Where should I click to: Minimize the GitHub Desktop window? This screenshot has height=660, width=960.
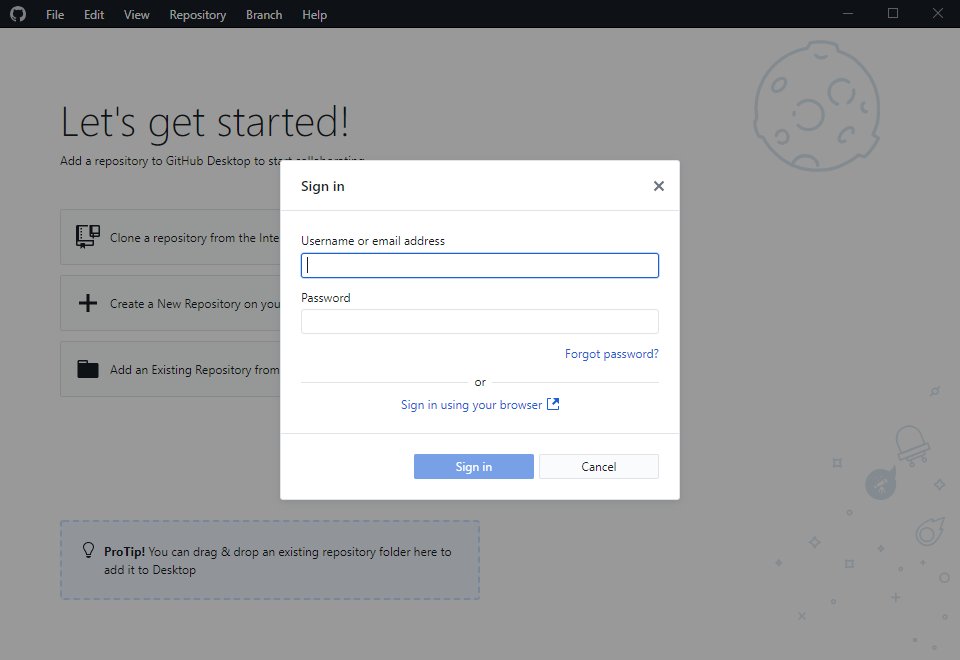tap(848, 13)
